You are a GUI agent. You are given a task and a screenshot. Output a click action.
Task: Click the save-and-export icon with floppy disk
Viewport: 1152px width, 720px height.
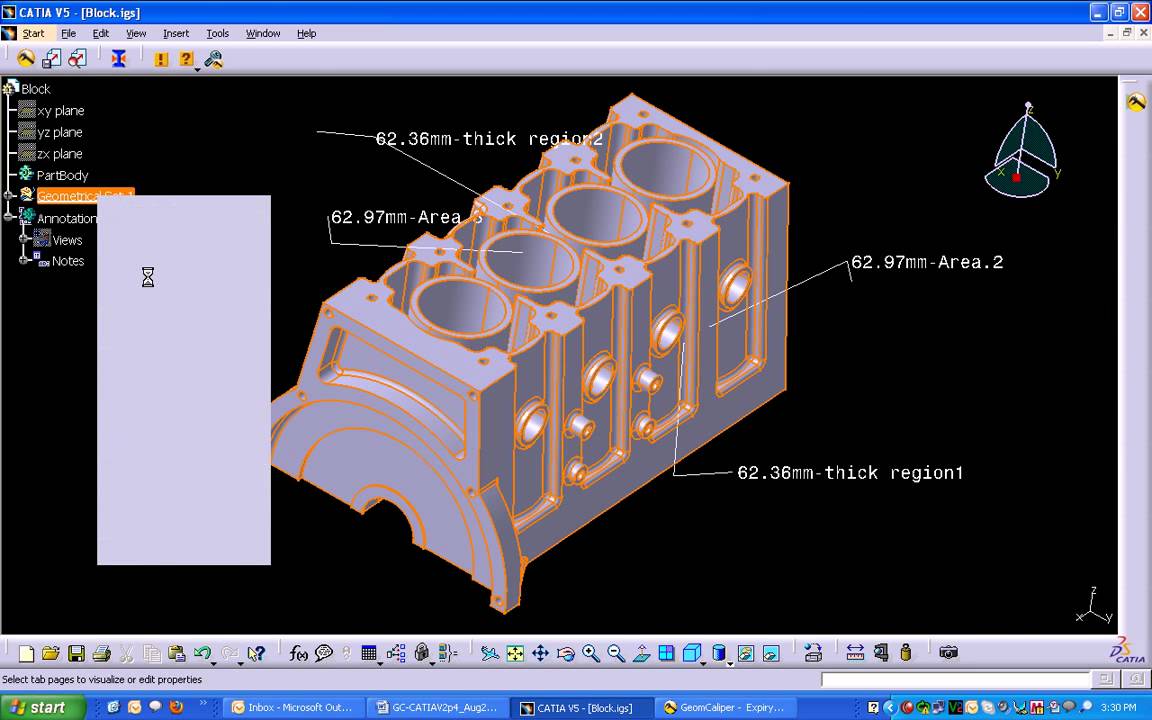(51, 59)
